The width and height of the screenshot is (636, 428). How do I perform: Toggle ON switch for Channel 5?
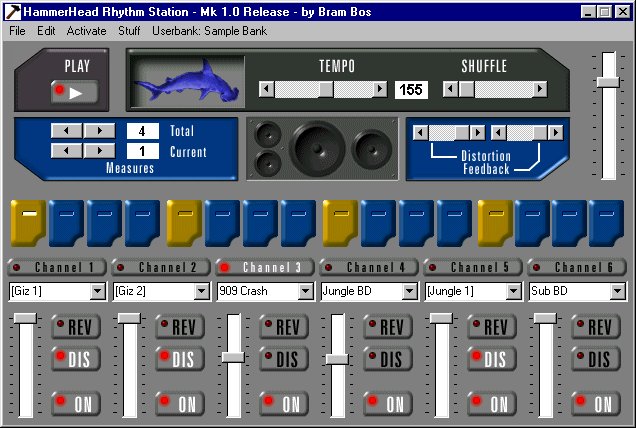(492, 404)
